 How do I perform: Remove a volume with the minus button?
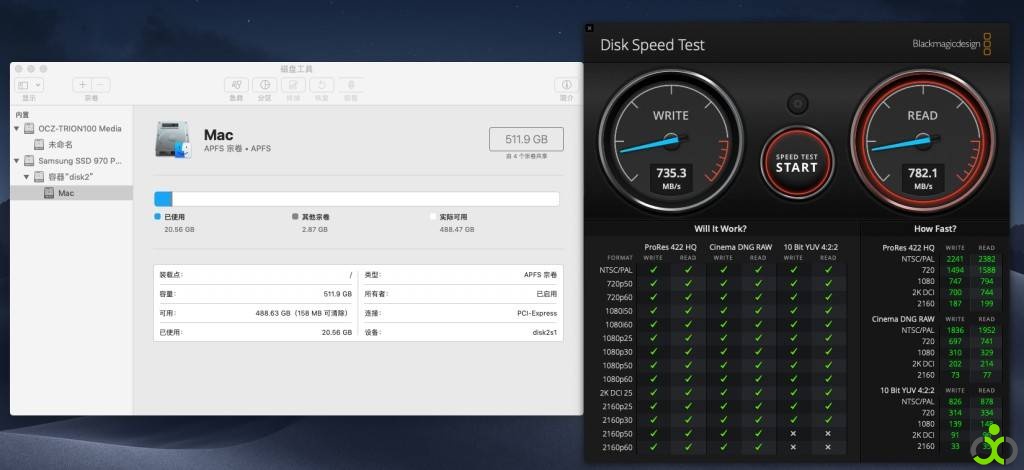coord(101,85)
